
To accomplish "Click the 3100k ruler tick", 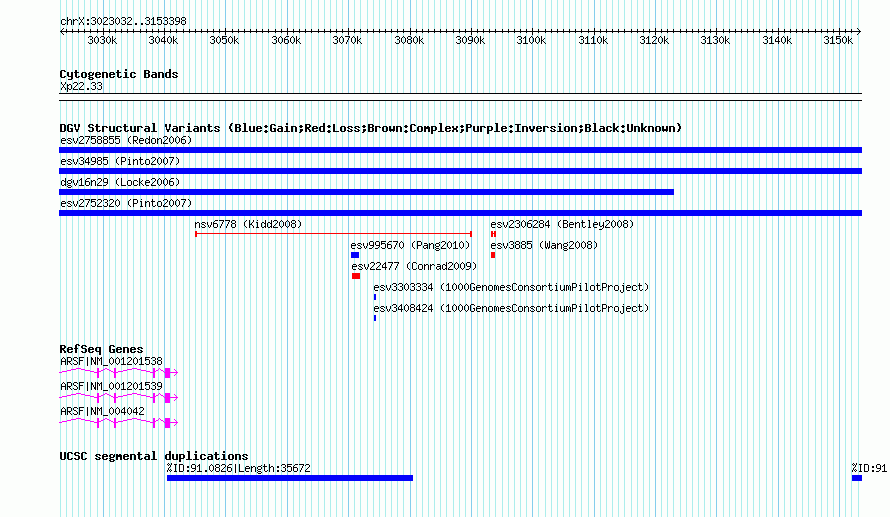I will (532, 40).
